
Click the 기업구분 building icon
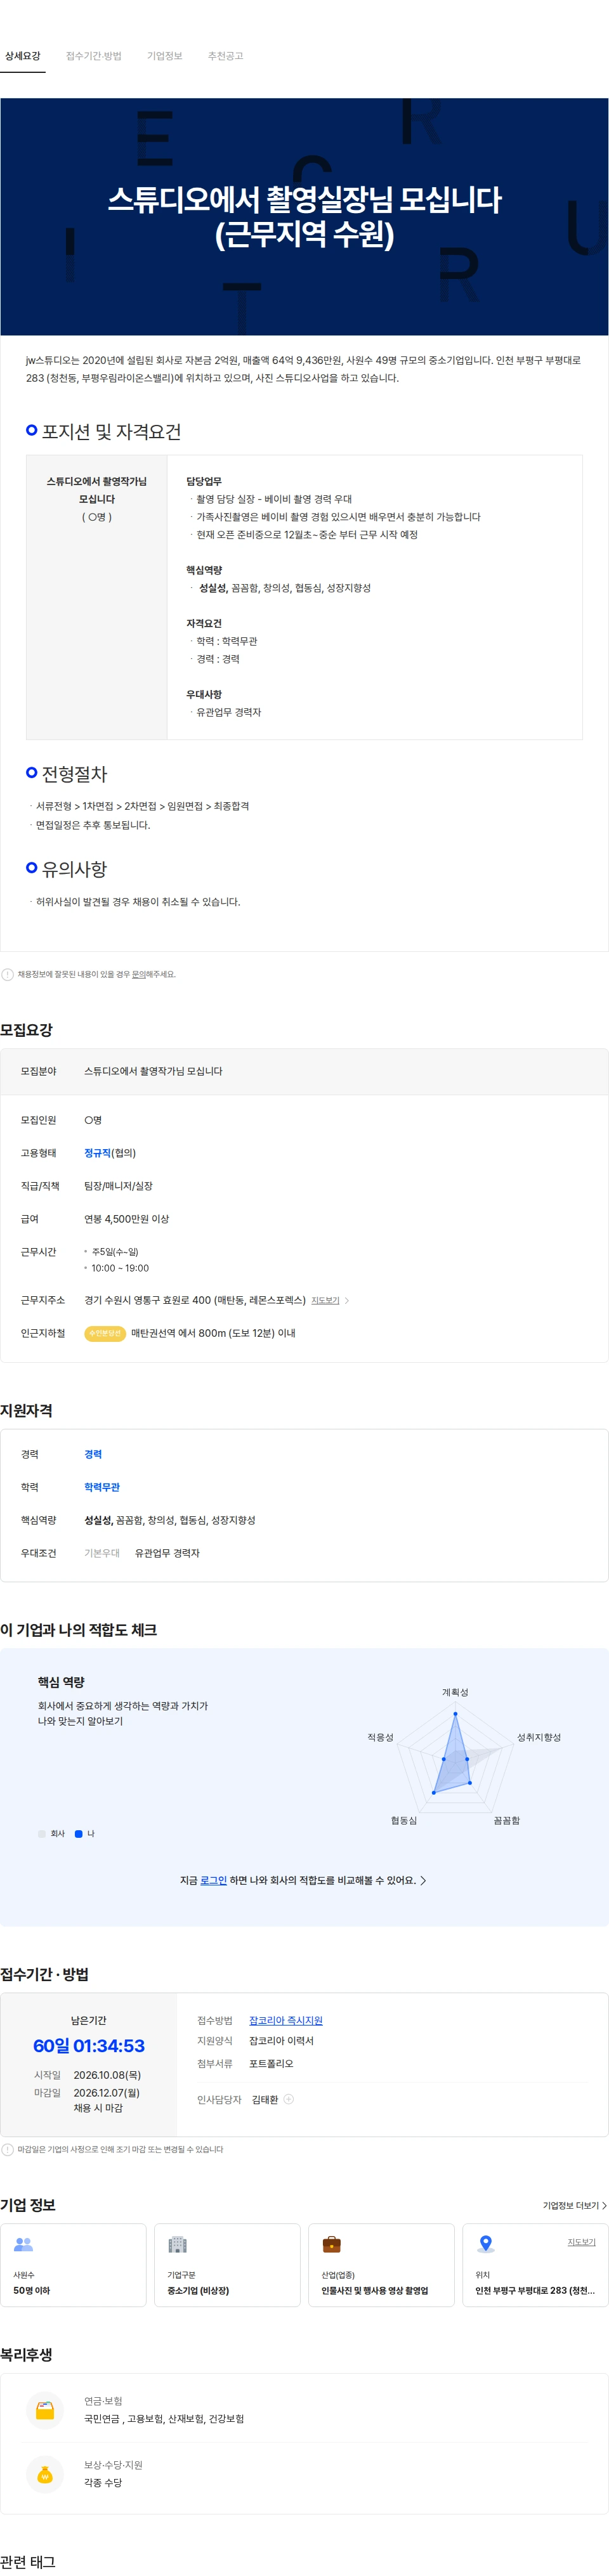(177, 2244)
